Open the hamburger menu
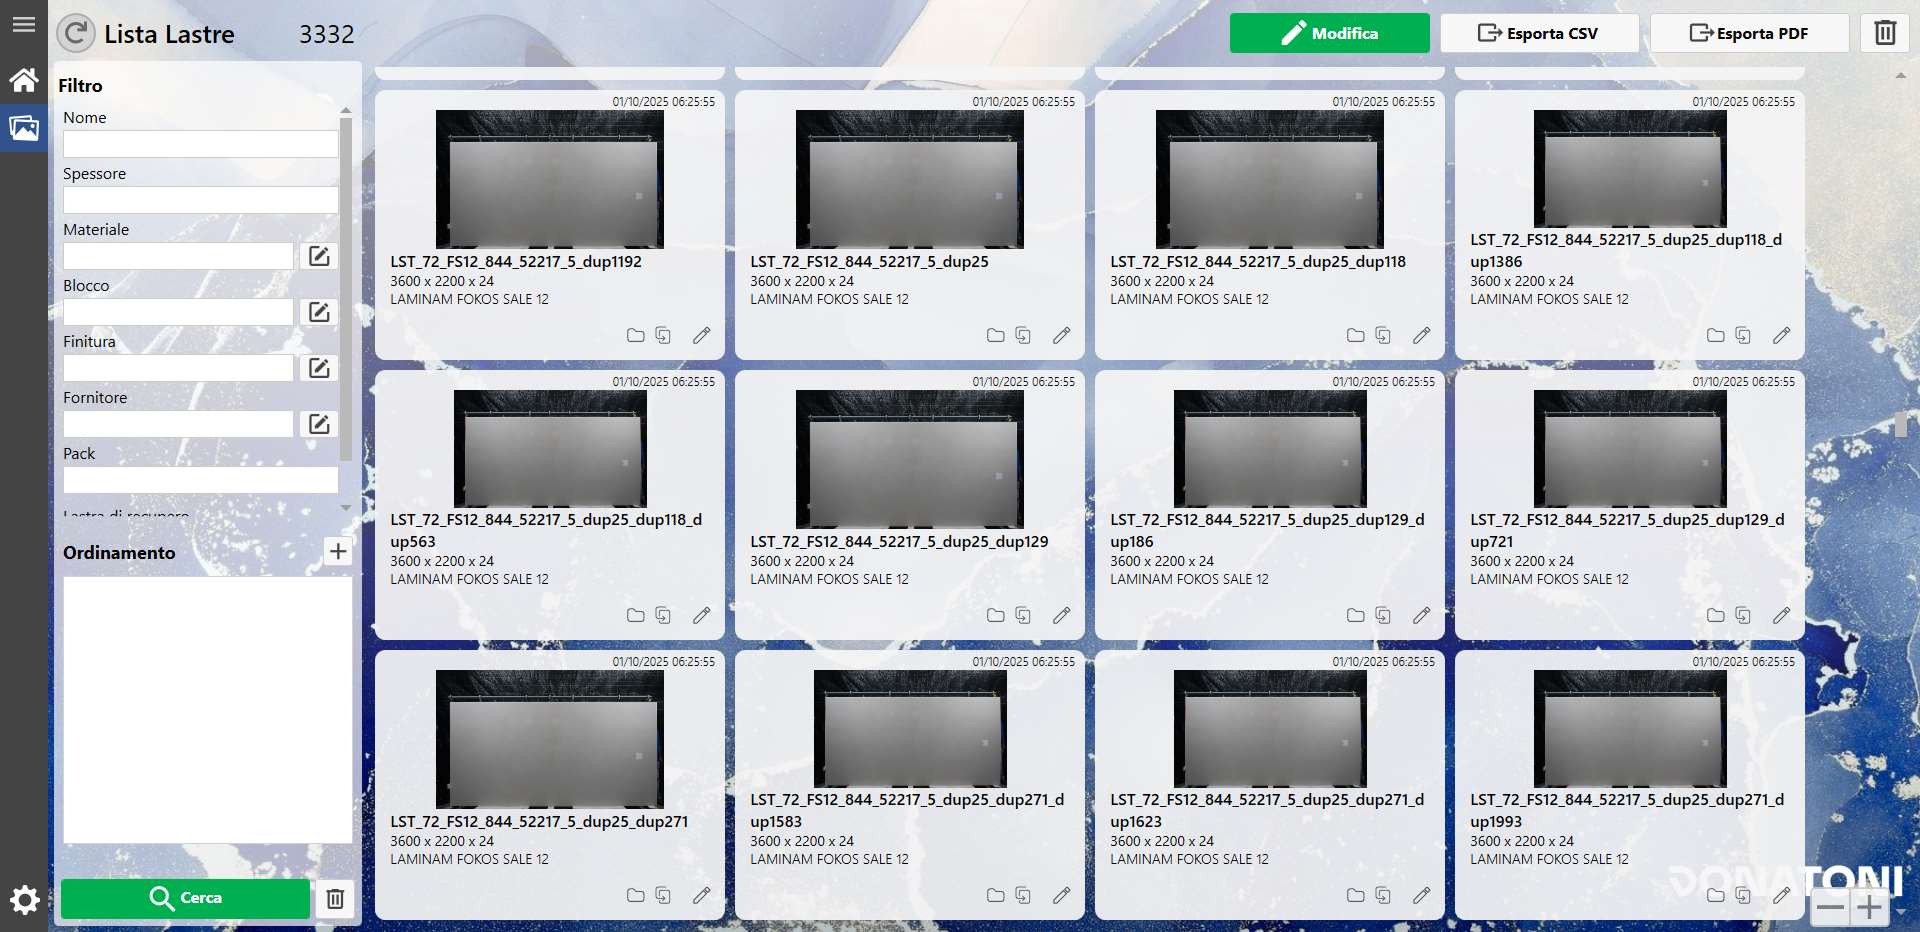1920x932 pixels. pyautogui.click(x=24, y=25)
